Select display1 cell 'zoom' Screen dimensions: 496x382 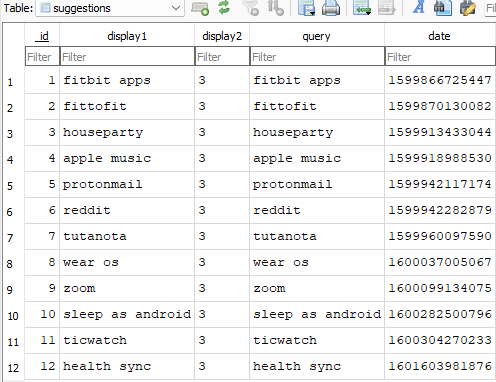pos(127,288)
